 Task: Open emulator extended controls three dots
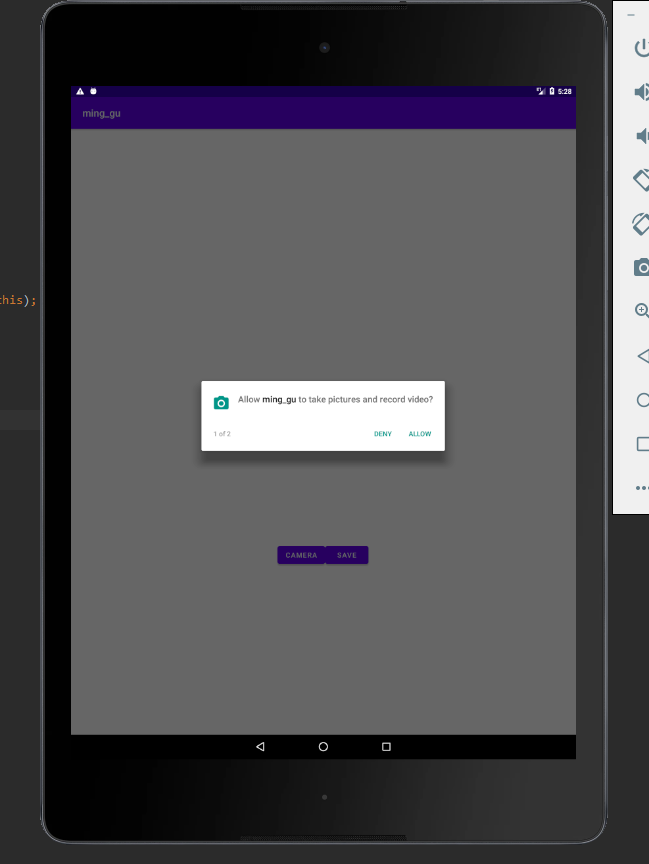[x=642, y=488]
